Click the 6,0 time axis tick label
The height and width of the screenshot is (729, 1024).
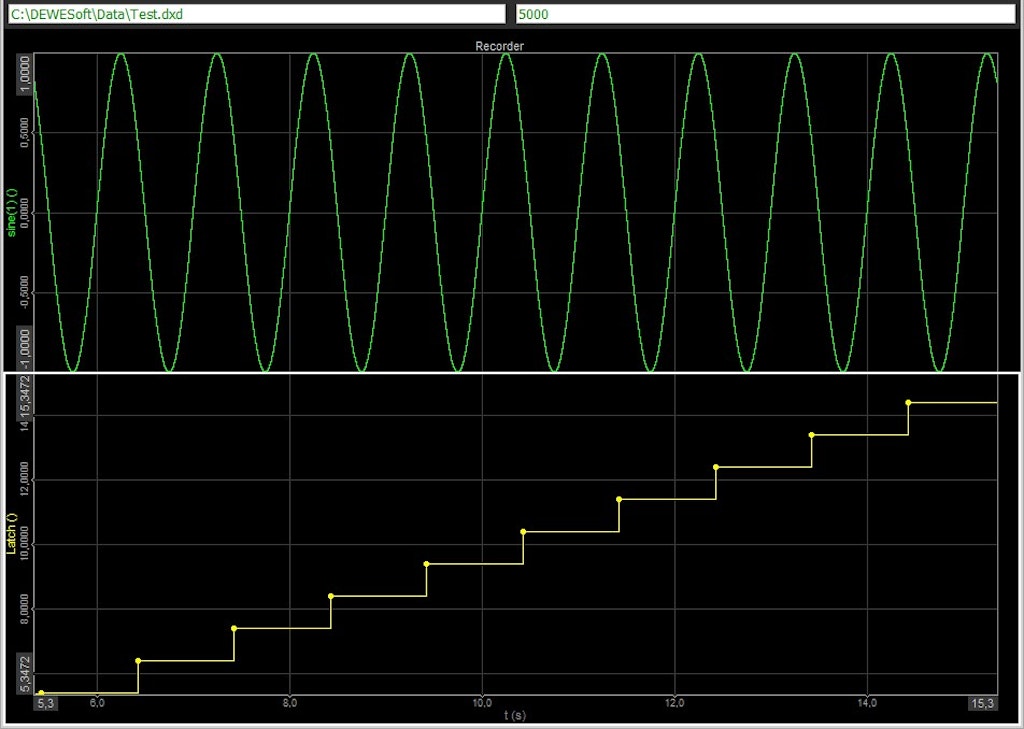[97, 704]
